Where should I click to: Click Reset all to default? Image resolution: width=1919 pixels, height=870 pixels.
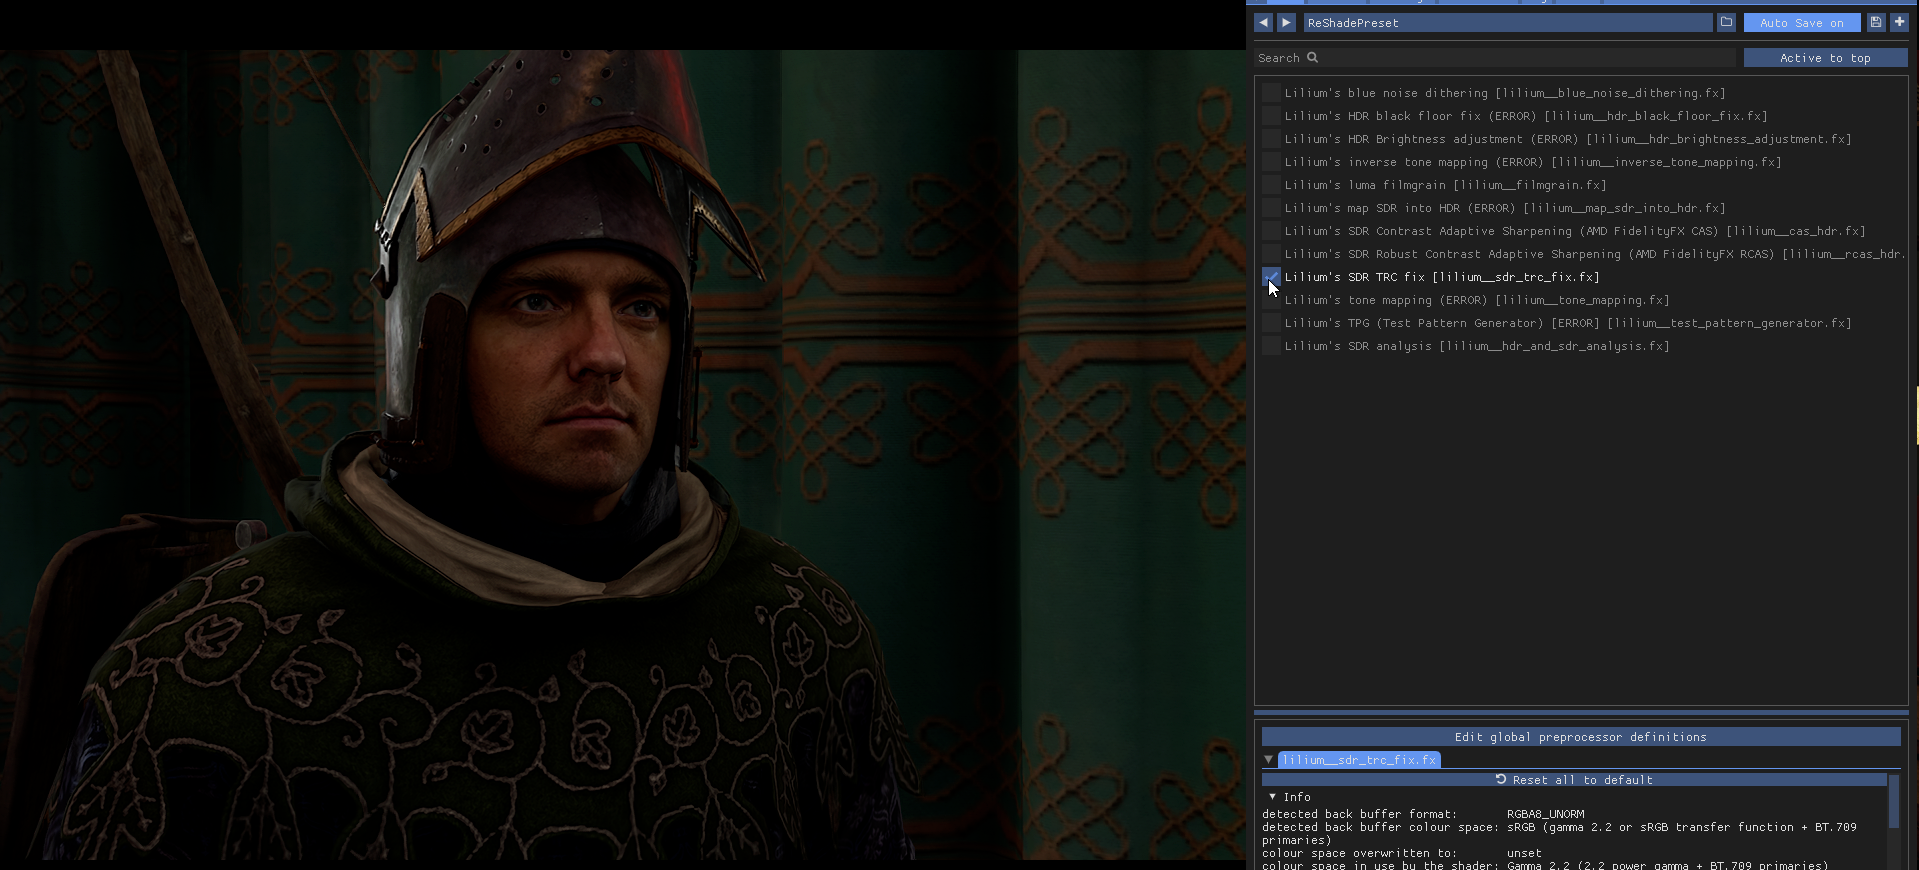[x=1574, y=780]
